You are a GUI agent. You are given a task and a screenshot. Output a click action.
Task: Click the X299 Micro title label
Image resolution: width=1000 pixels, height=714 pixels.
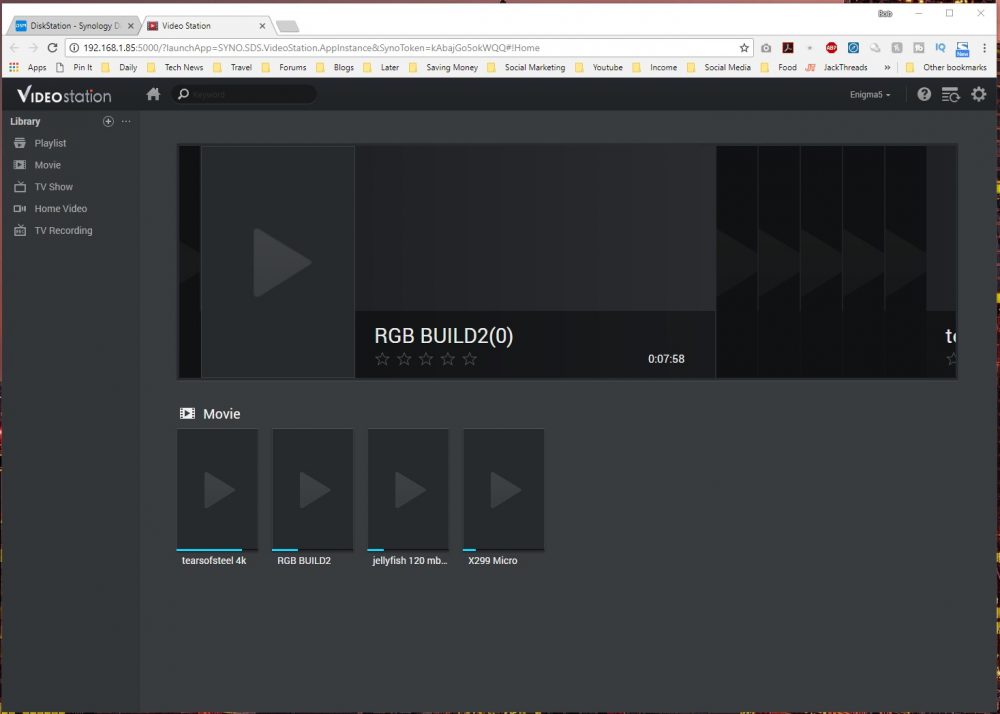[x=492, y=560]
